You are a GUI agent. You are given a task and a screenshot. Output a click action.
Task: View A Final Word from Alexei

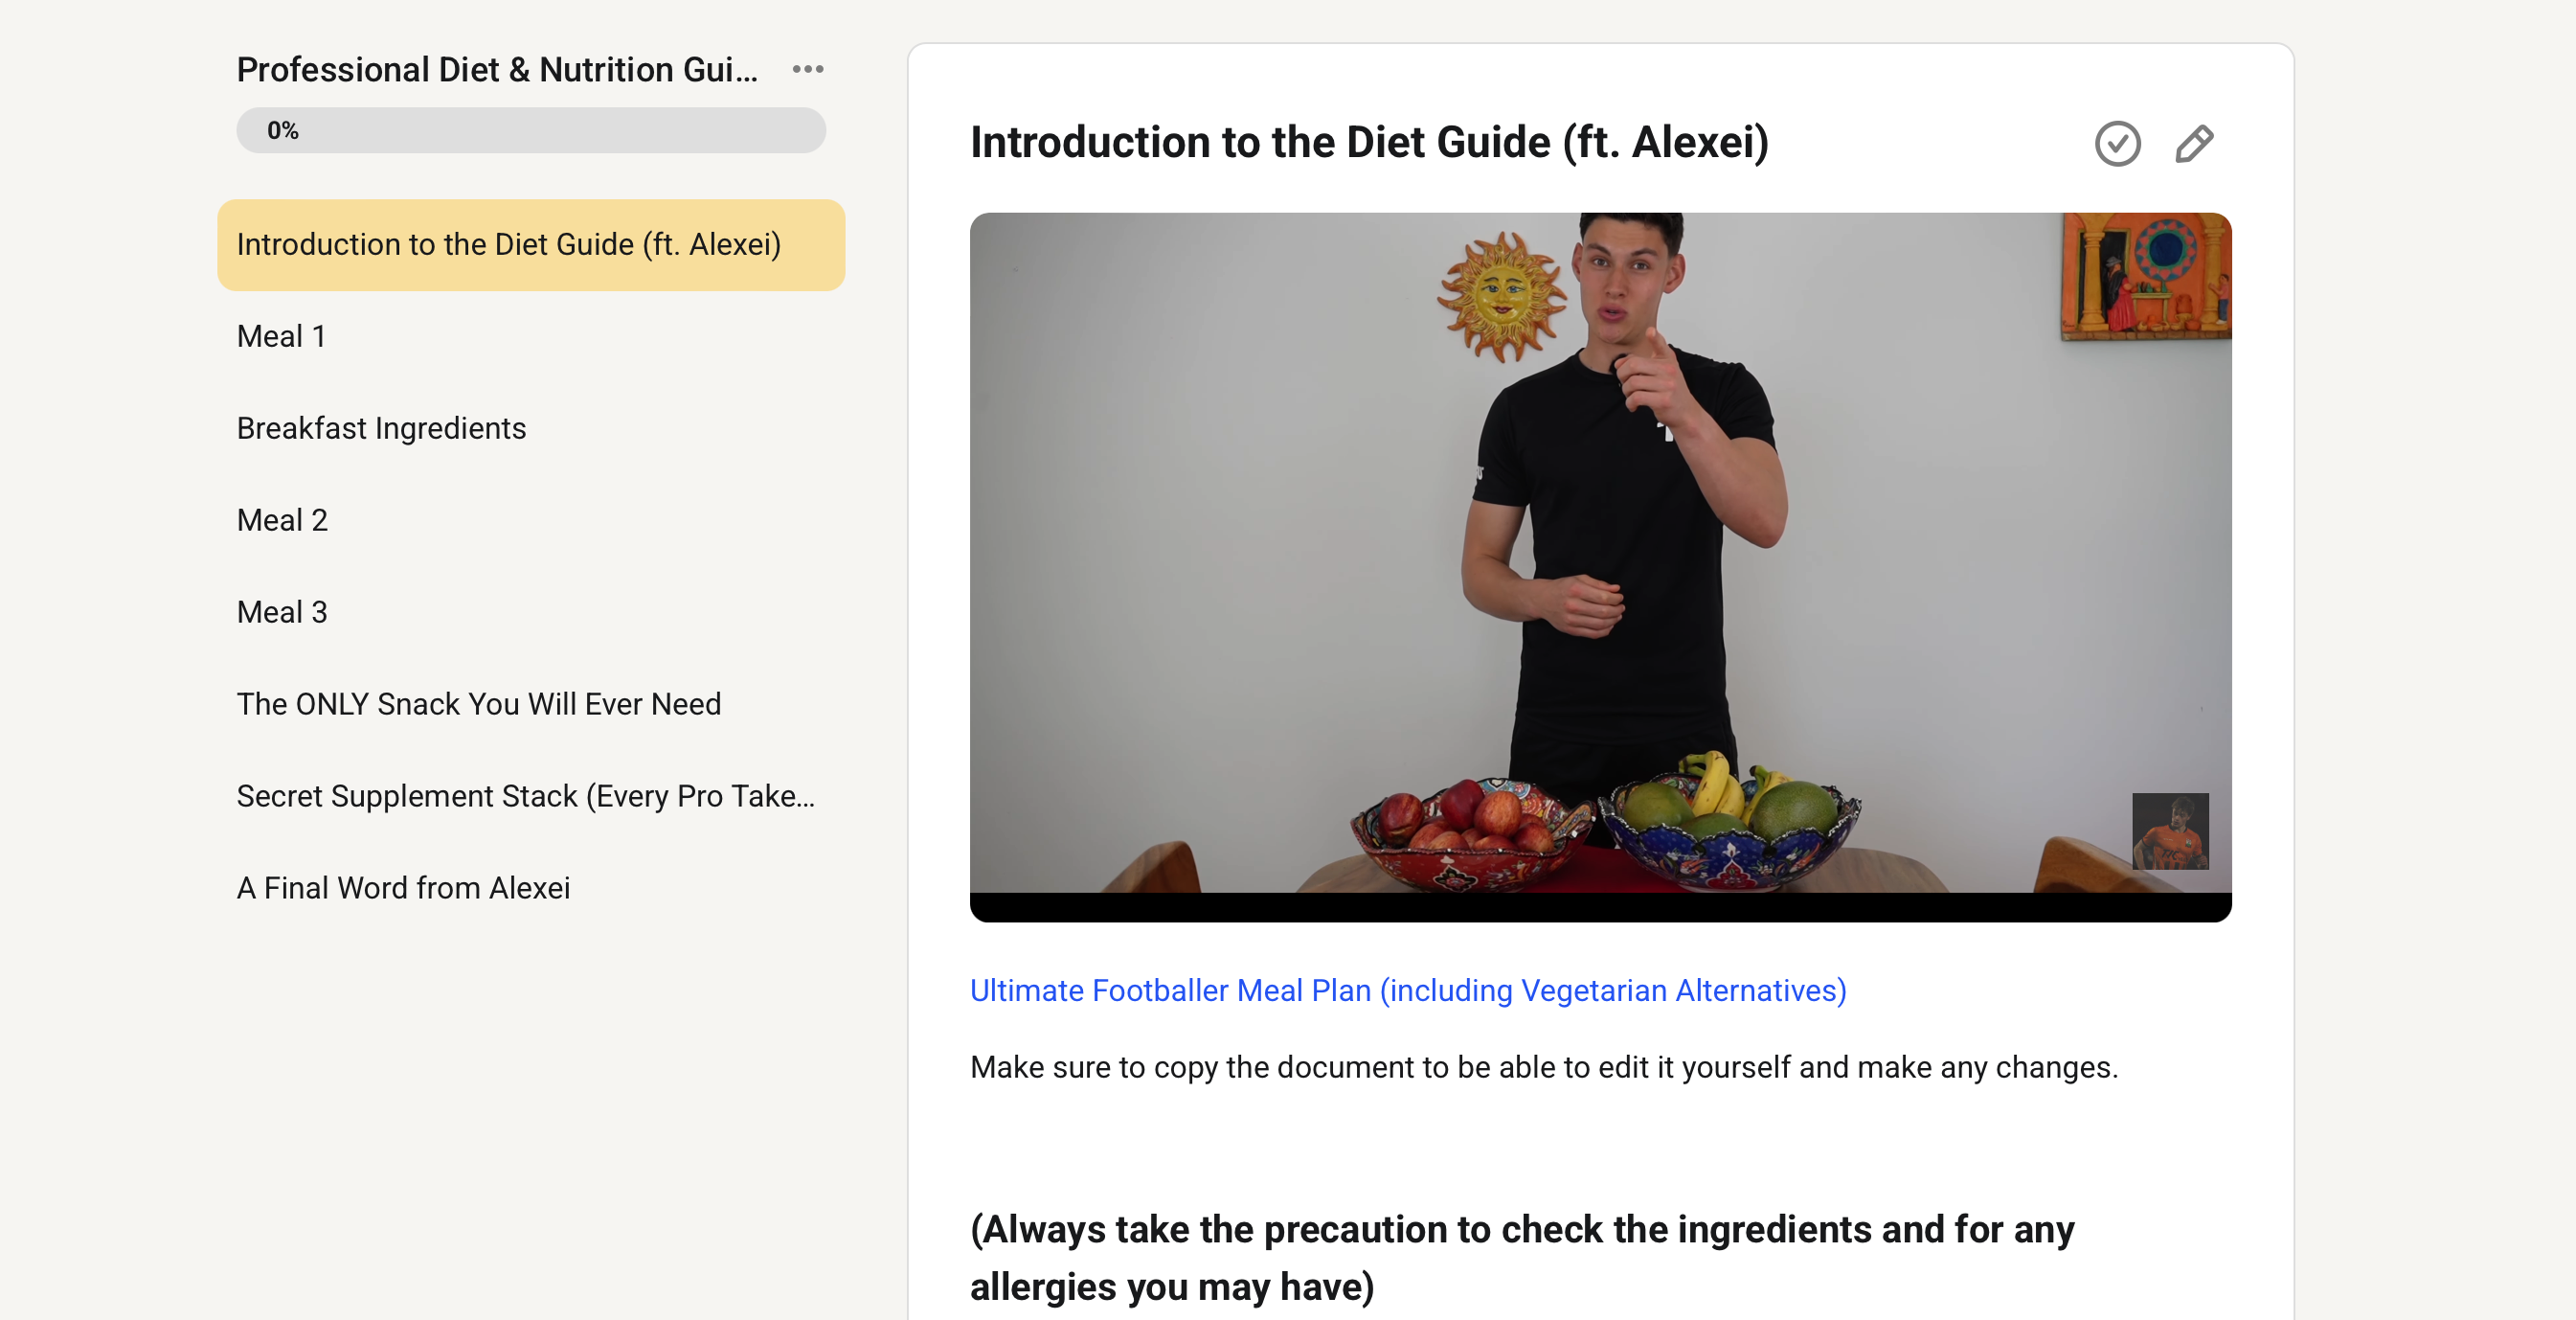[531, 889]
